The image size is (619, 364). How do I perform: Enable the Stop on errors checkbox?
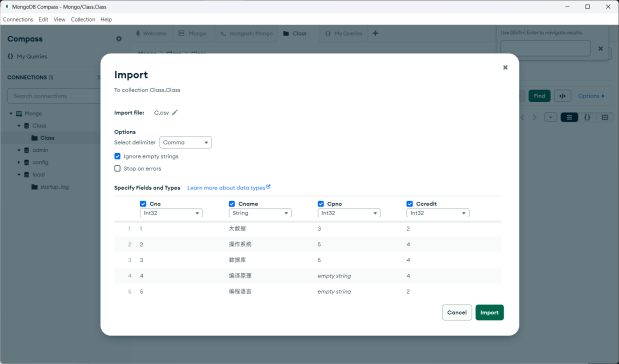[117, 169]
